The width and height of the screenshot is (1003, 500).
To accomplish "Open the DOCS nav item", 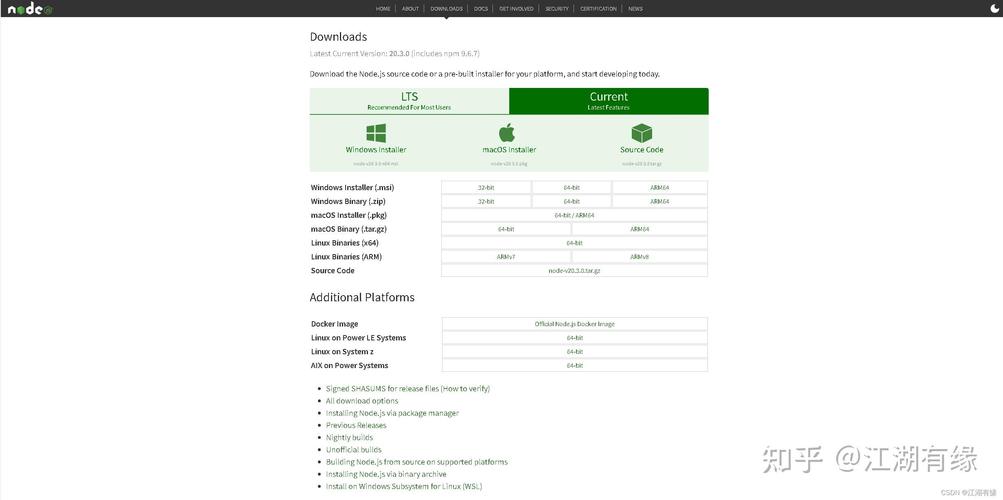I will 481,9.
